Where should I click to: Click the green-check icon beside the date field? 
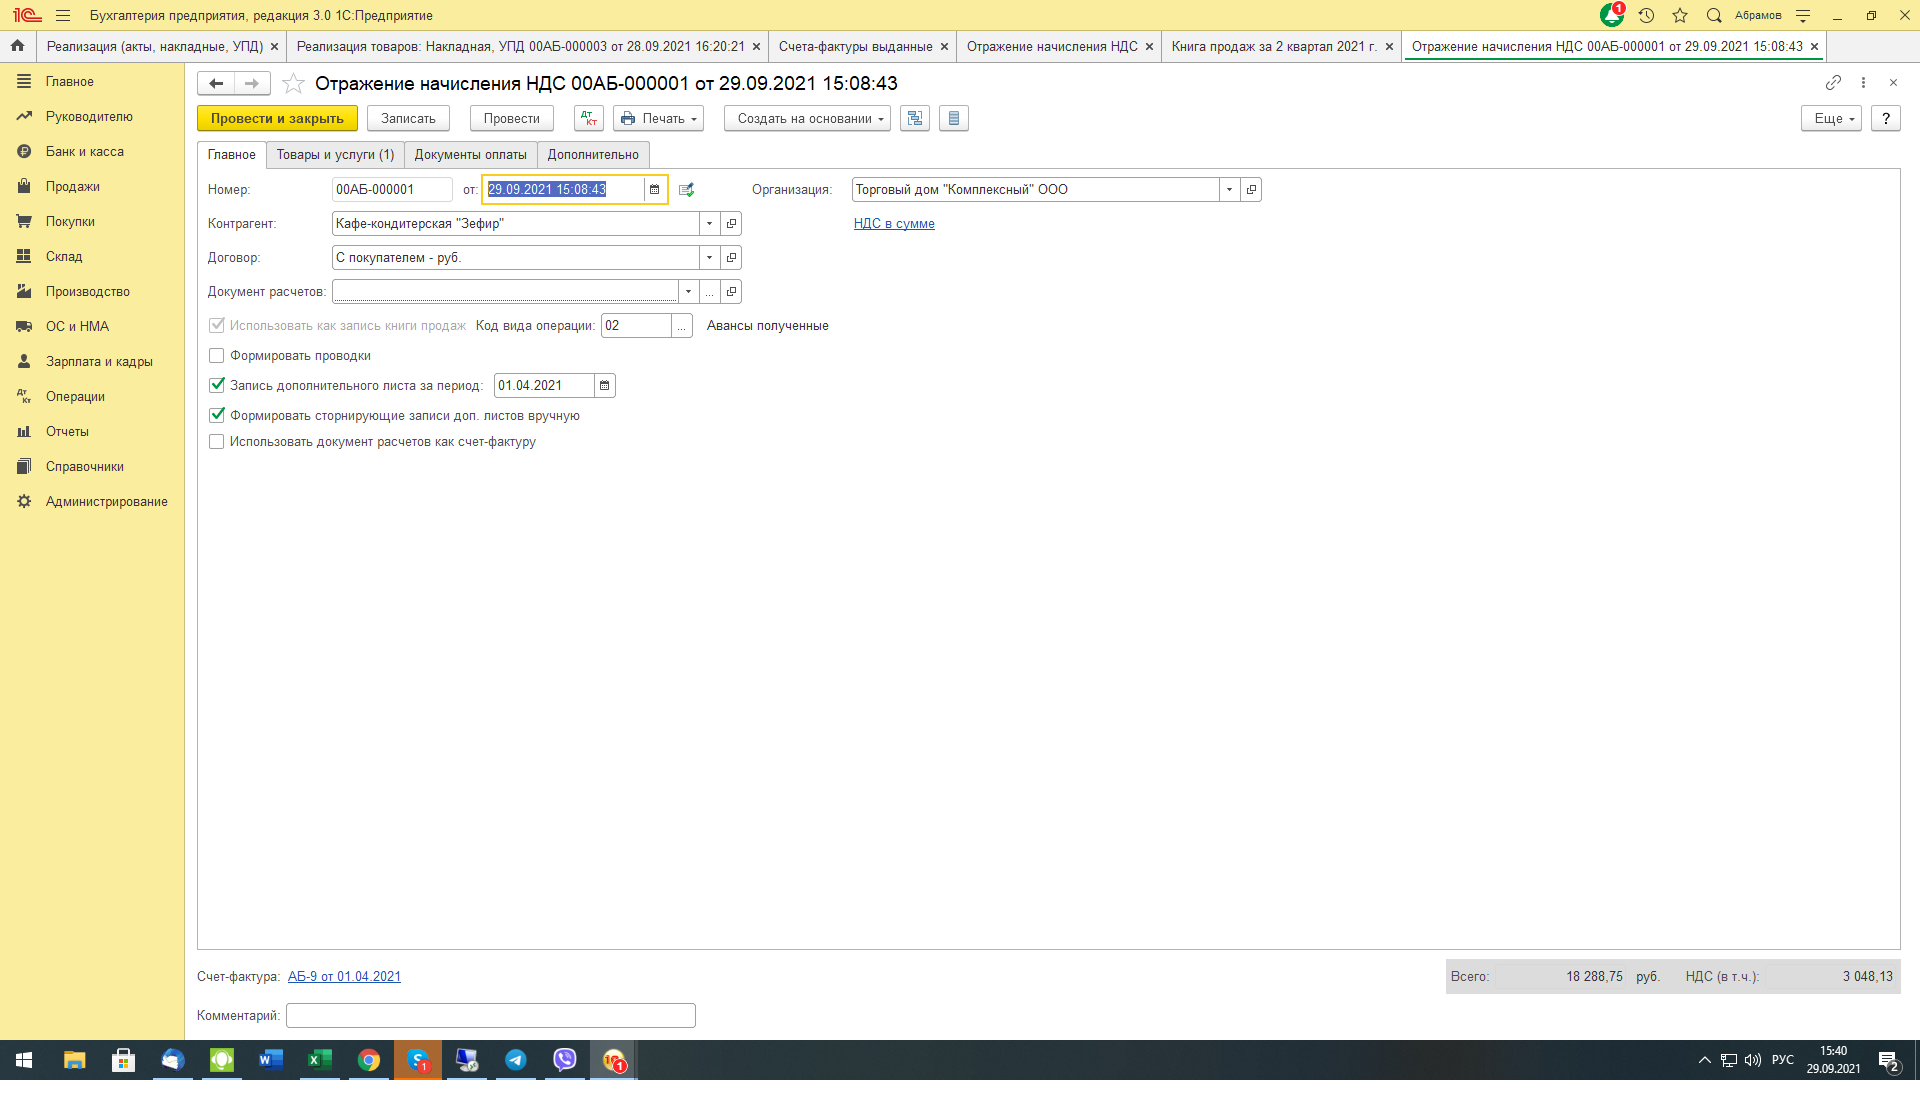pyautogui.click(x=686, y=189)
